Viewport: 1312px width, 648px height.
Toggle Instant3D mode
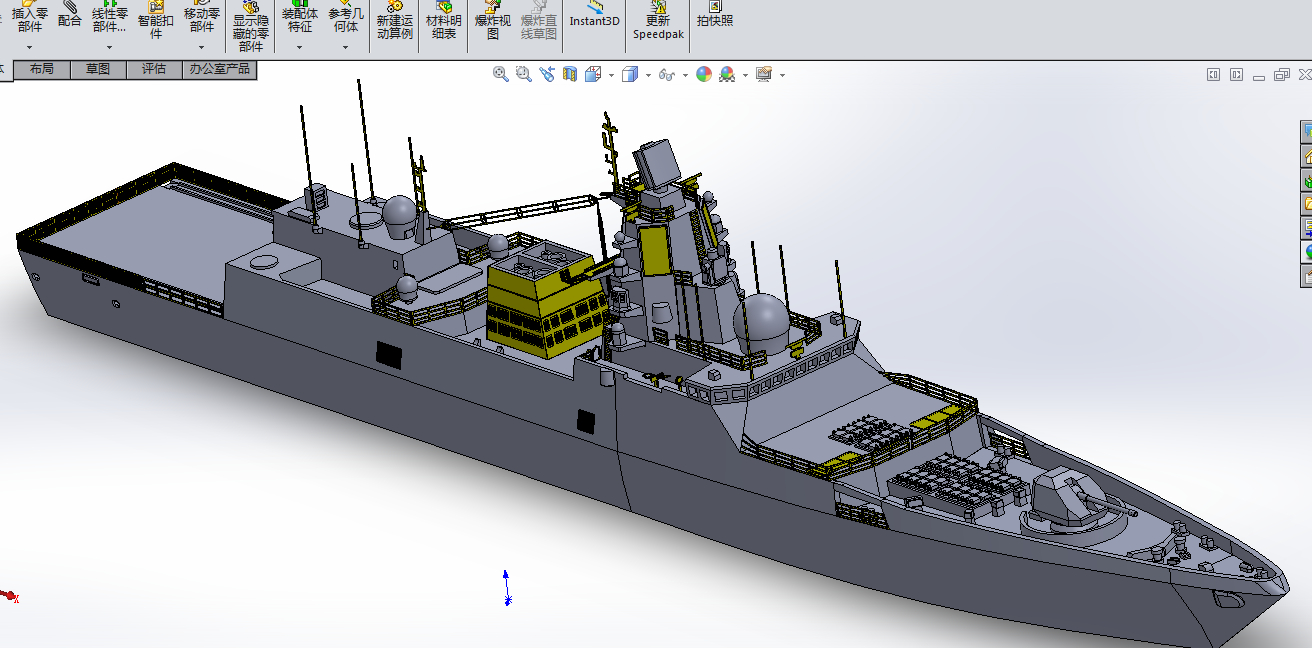[594, 20]
